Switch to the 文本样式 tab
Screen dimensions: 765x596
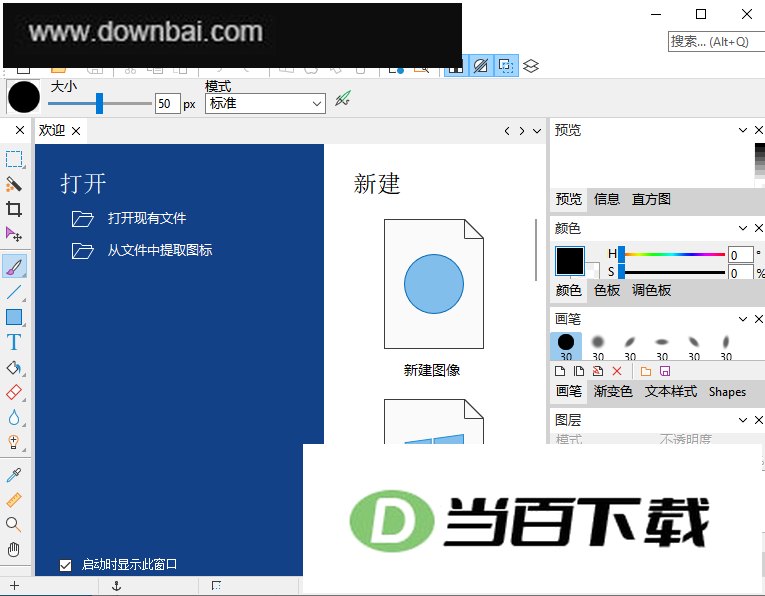671,391
